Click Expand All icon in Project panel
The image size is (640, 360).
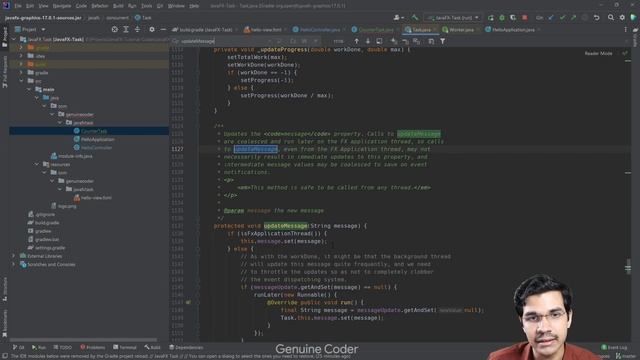[x=126, y=29]
